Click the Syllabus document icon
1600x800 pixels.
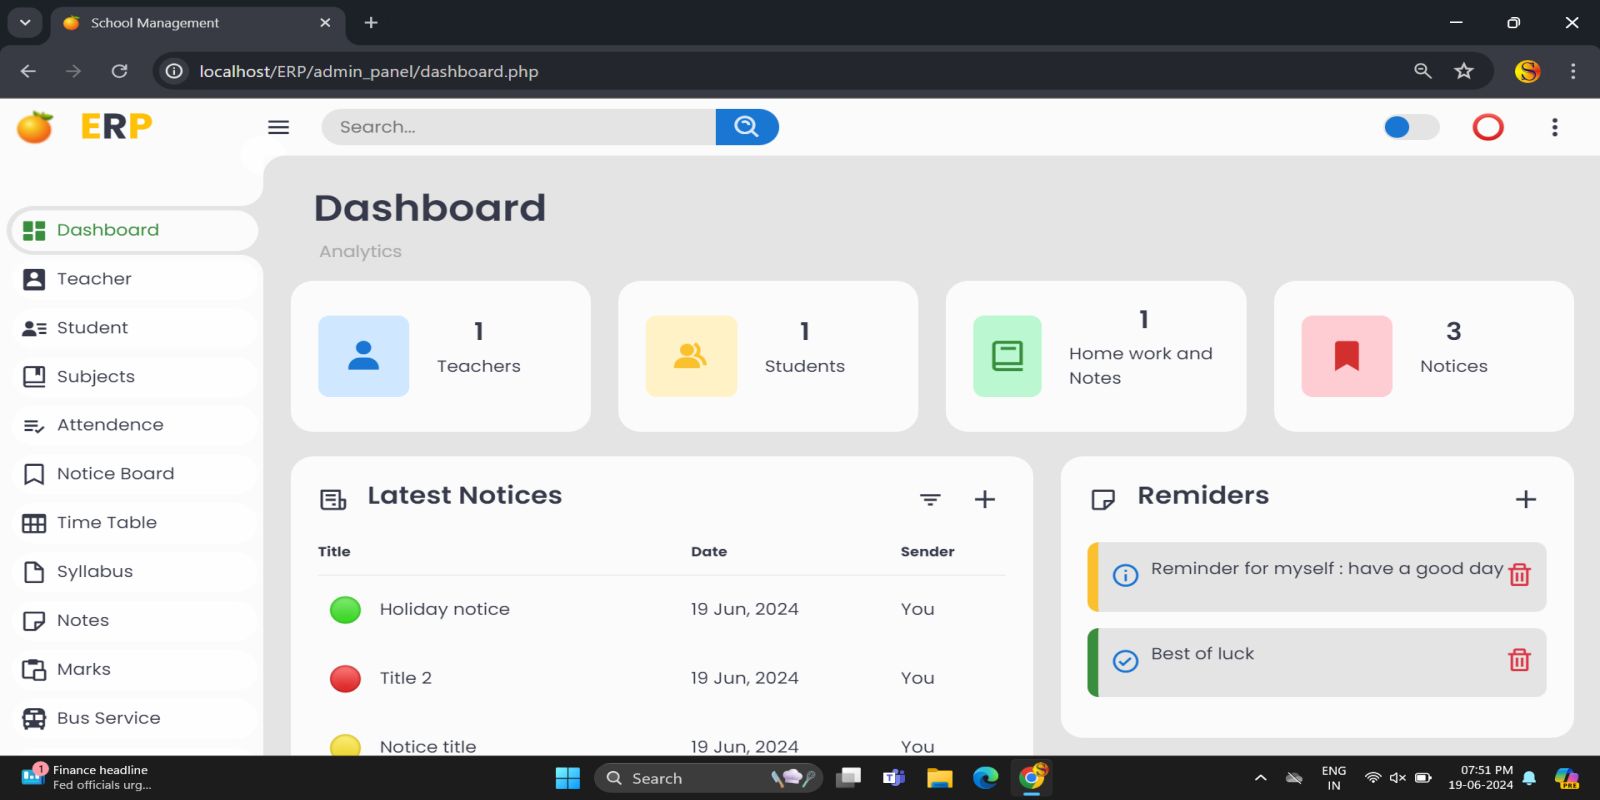click(34, 572)
